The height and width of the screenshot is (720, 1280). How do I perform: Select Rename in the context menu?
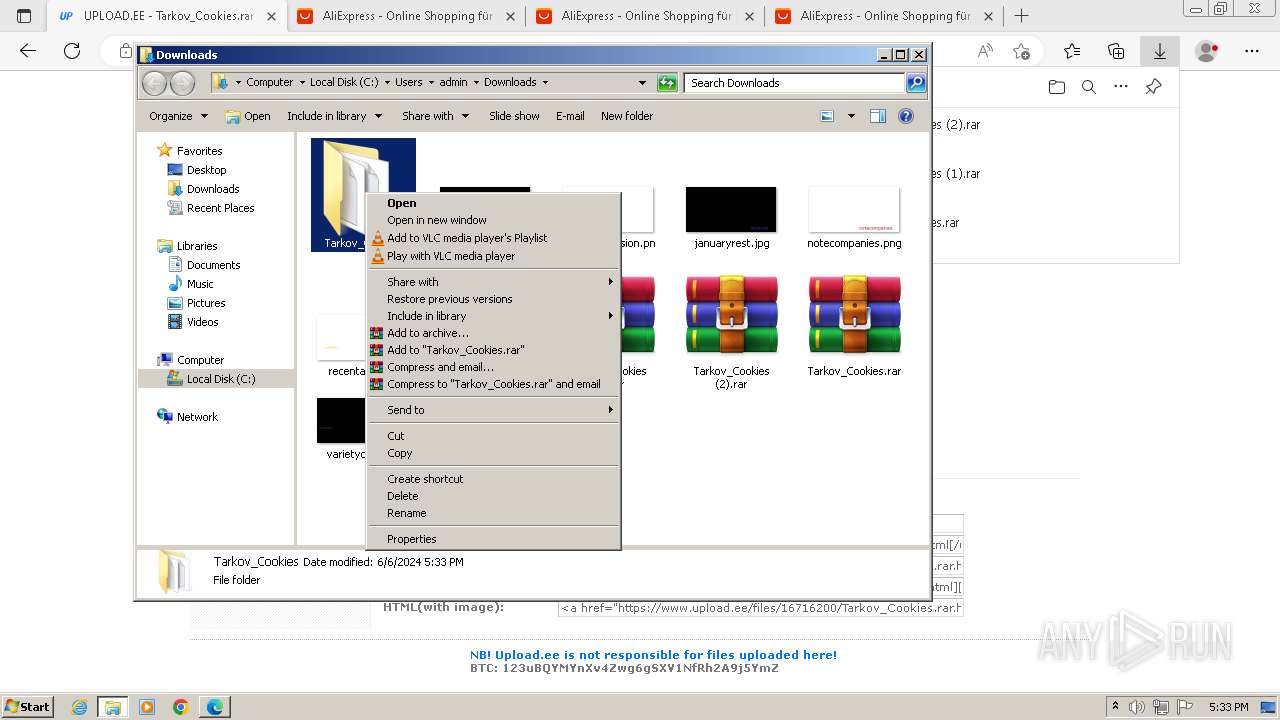click(494, 513)
